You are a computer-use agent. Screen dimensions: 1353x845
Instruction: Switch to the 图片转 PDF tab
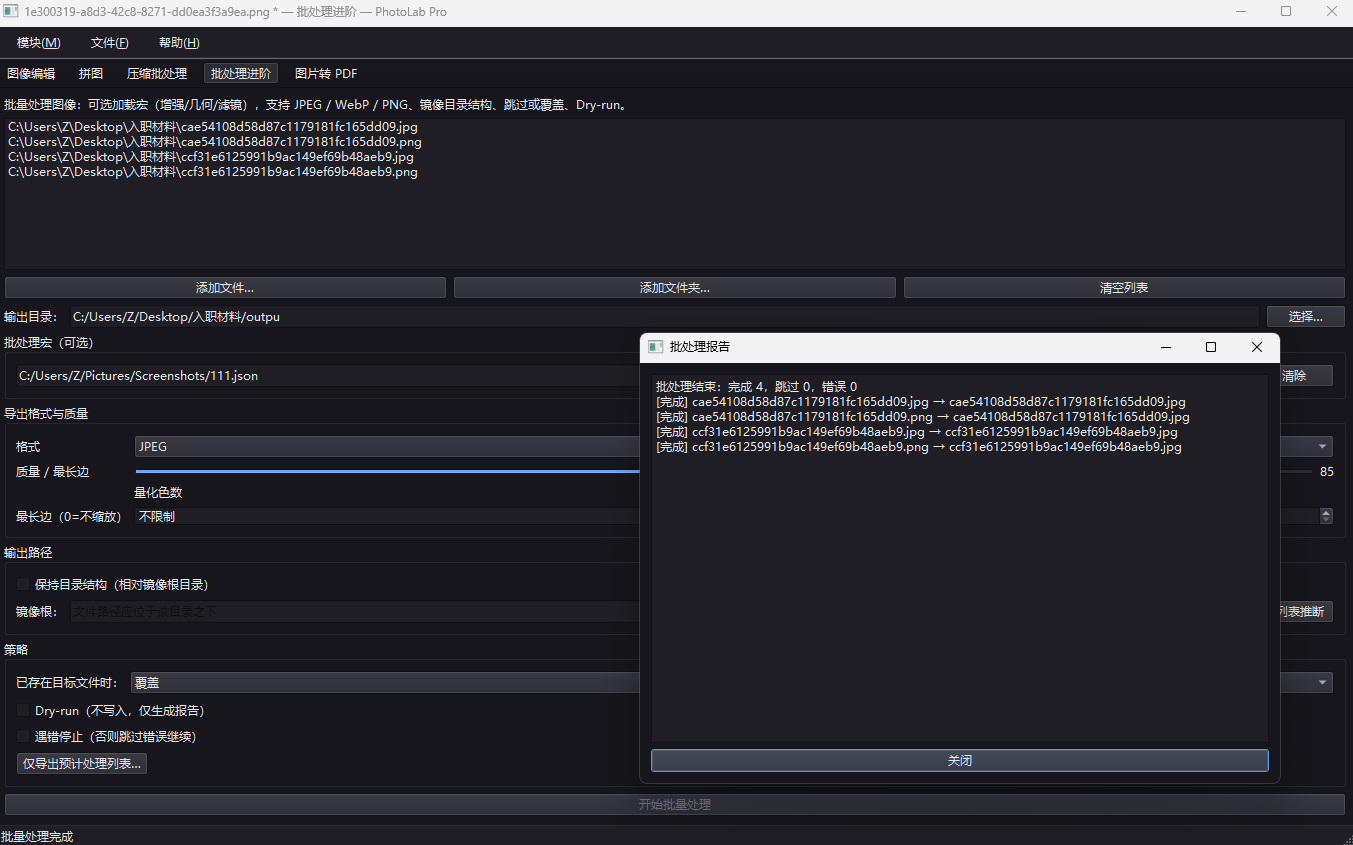pos(326,74)
